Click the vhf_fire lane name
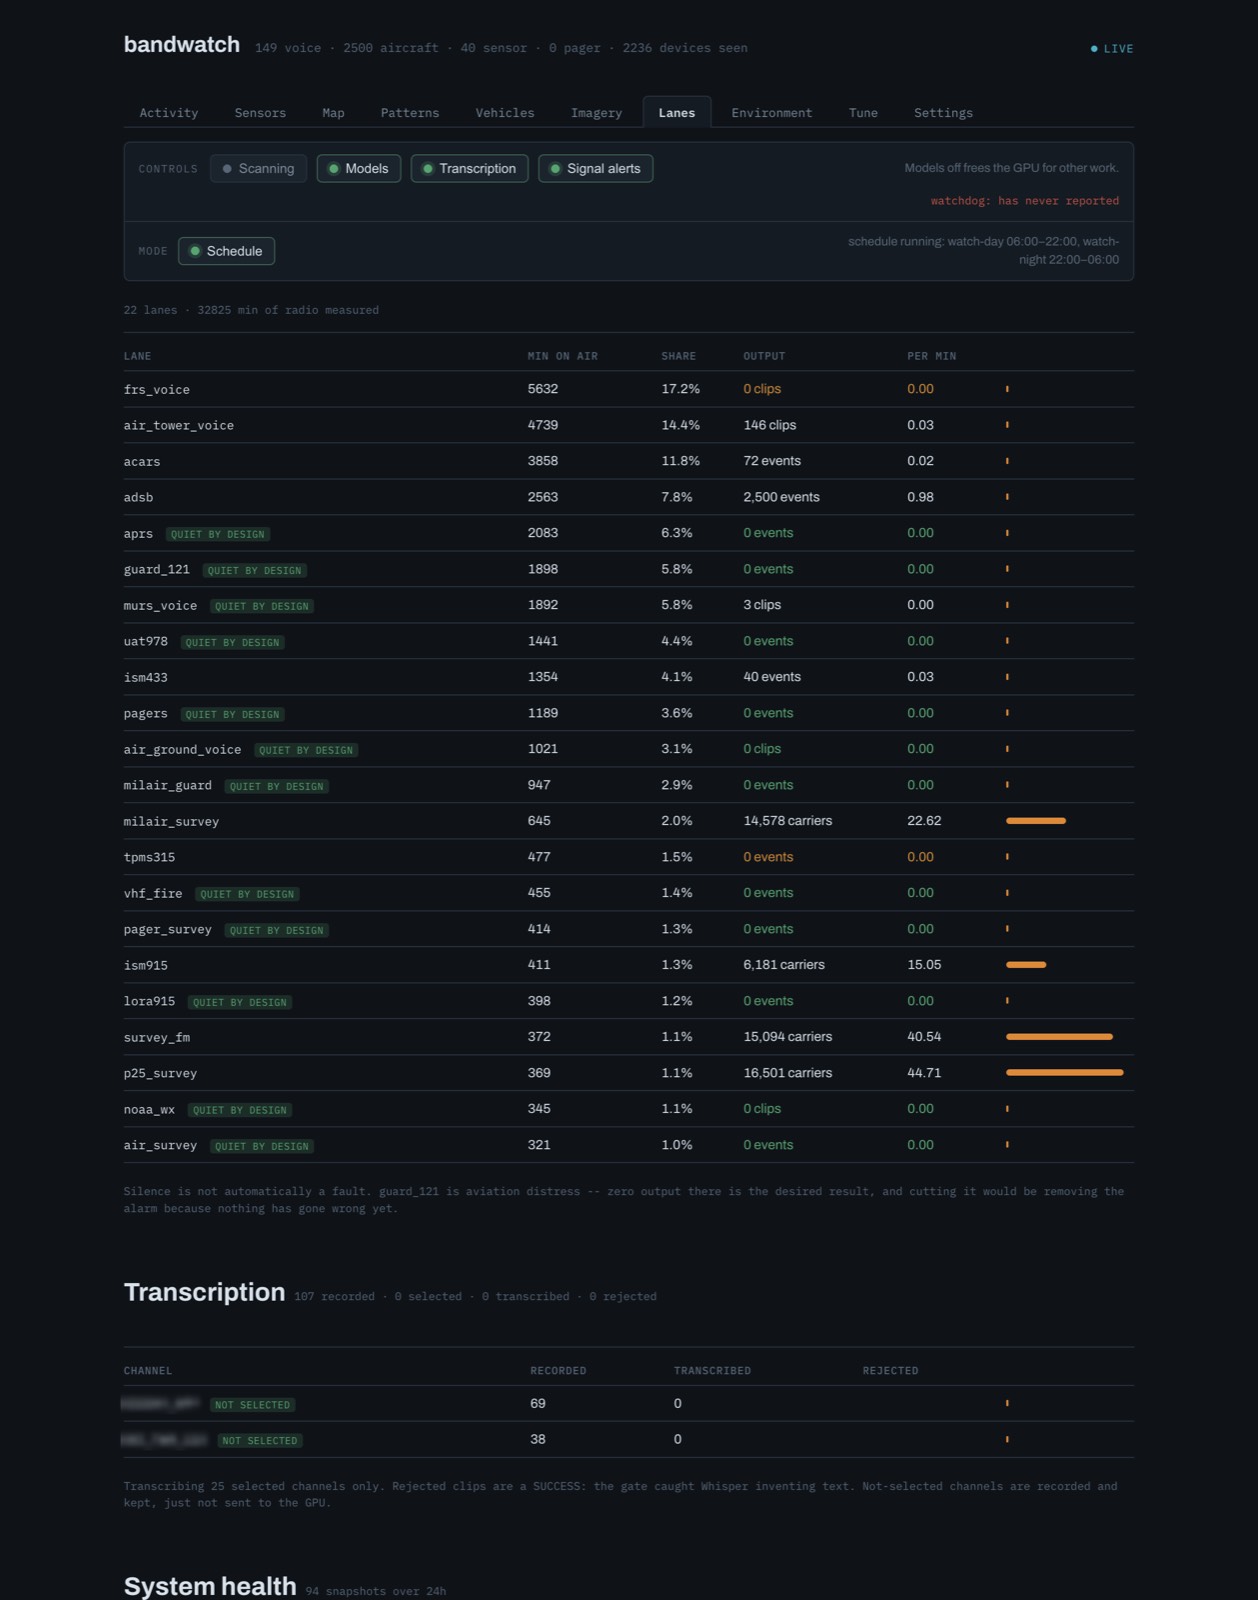This screenshot has width=1258, height=1600. click(x=153, y=893)
